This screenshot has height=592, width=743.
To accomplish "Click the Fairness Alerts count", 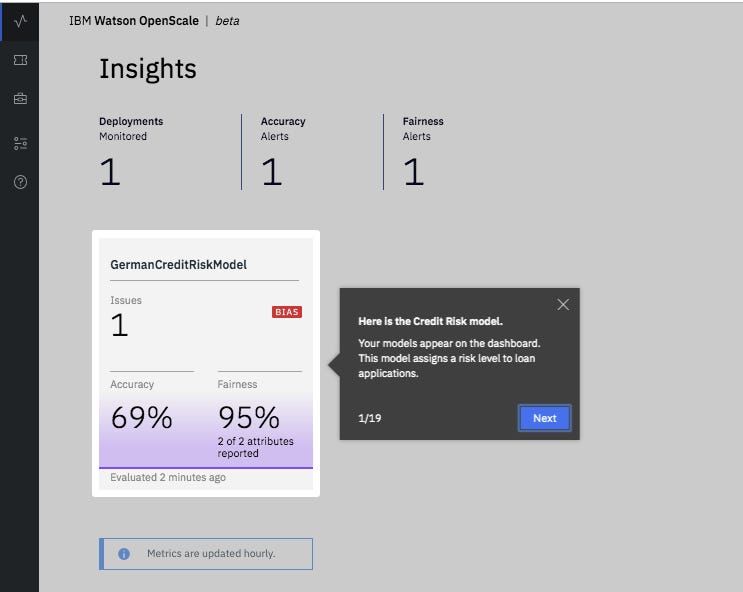I will [x=413, y=172].
